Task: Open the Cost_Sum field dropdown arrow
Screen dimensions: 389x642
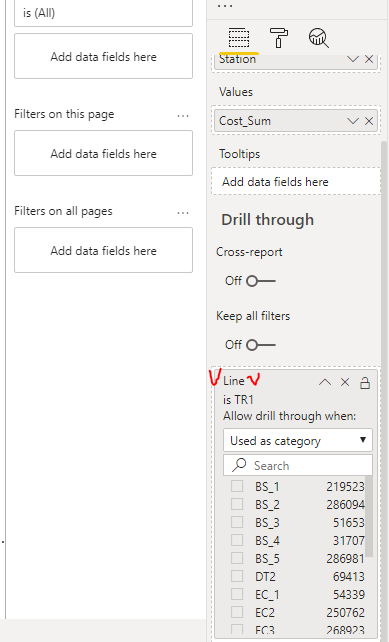Action: pos(353,121)
